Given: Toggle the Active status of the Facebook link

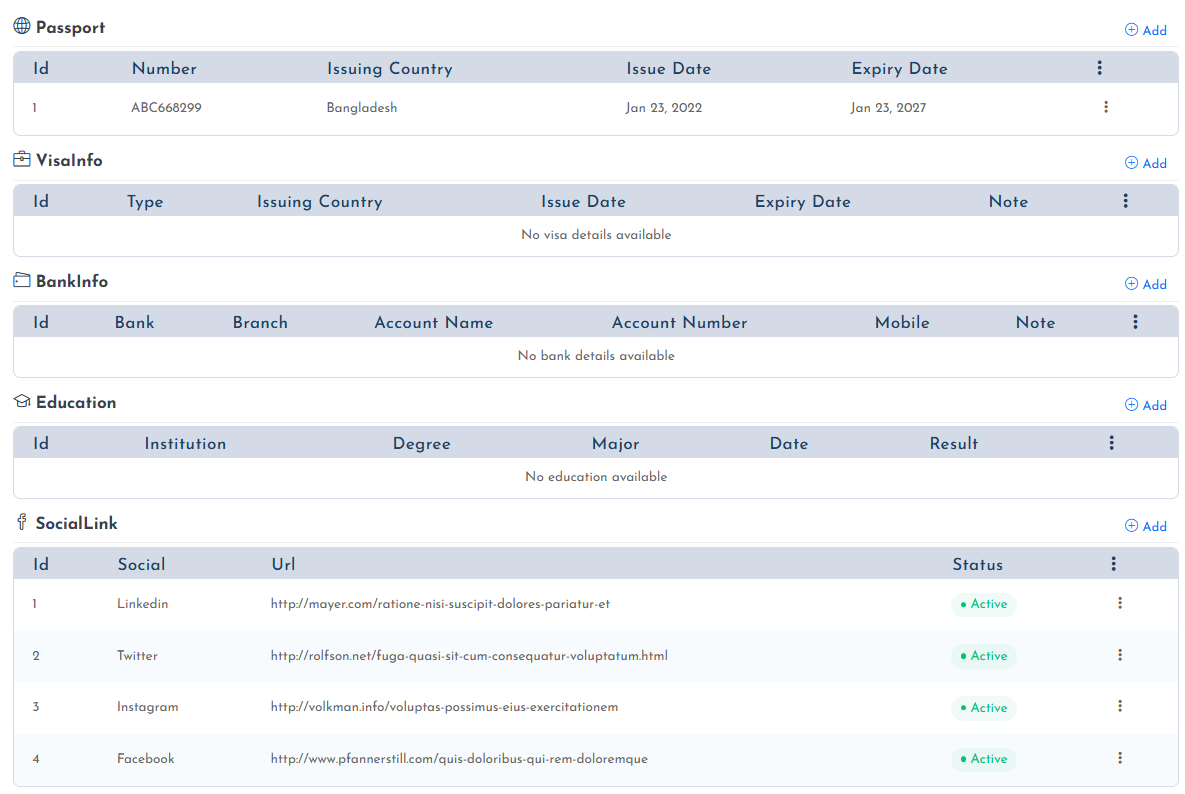Looking at the screenshot, I should tap(983, 759).
